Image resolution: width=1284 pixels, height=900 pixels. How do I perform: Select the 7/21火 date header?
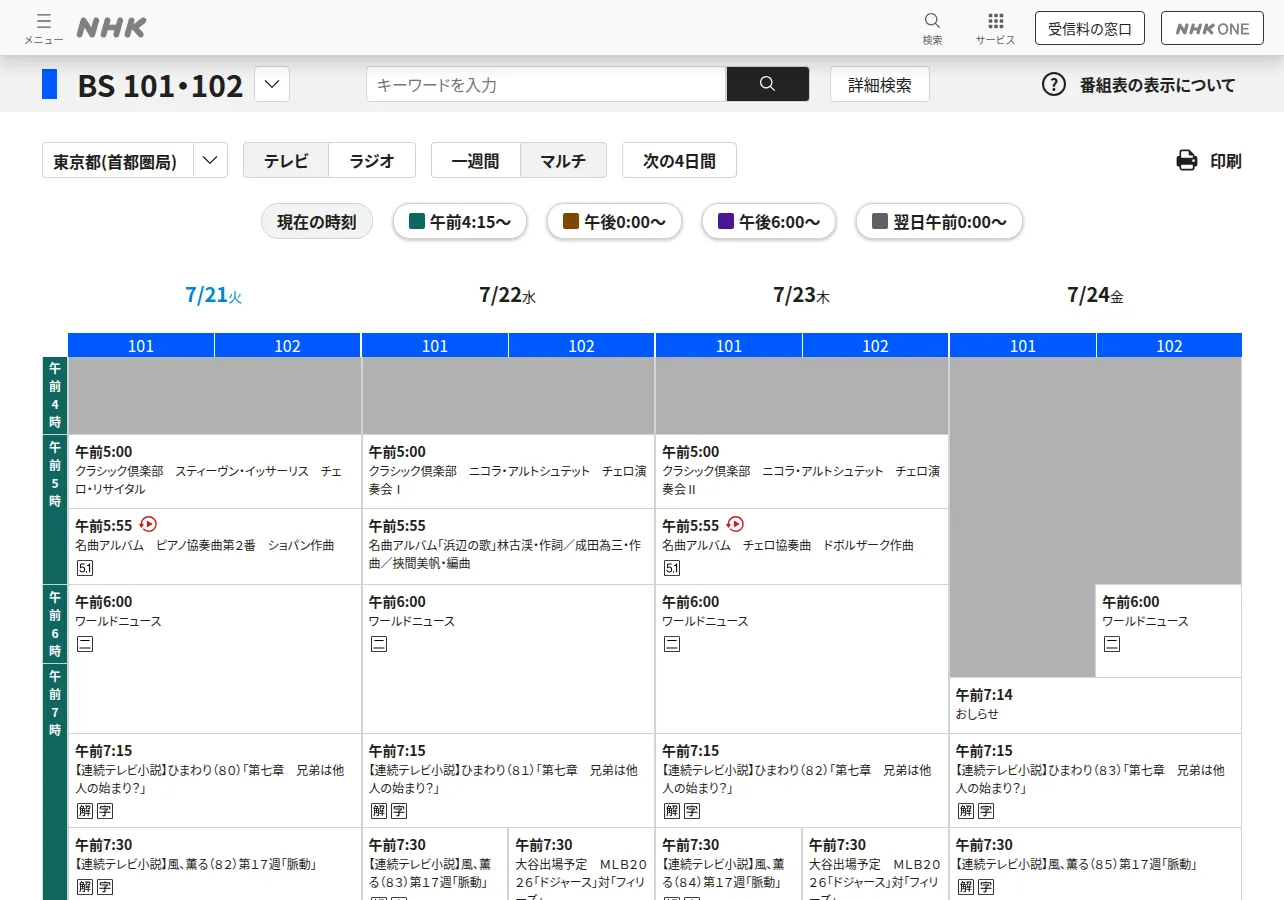(x=214, y=295)
